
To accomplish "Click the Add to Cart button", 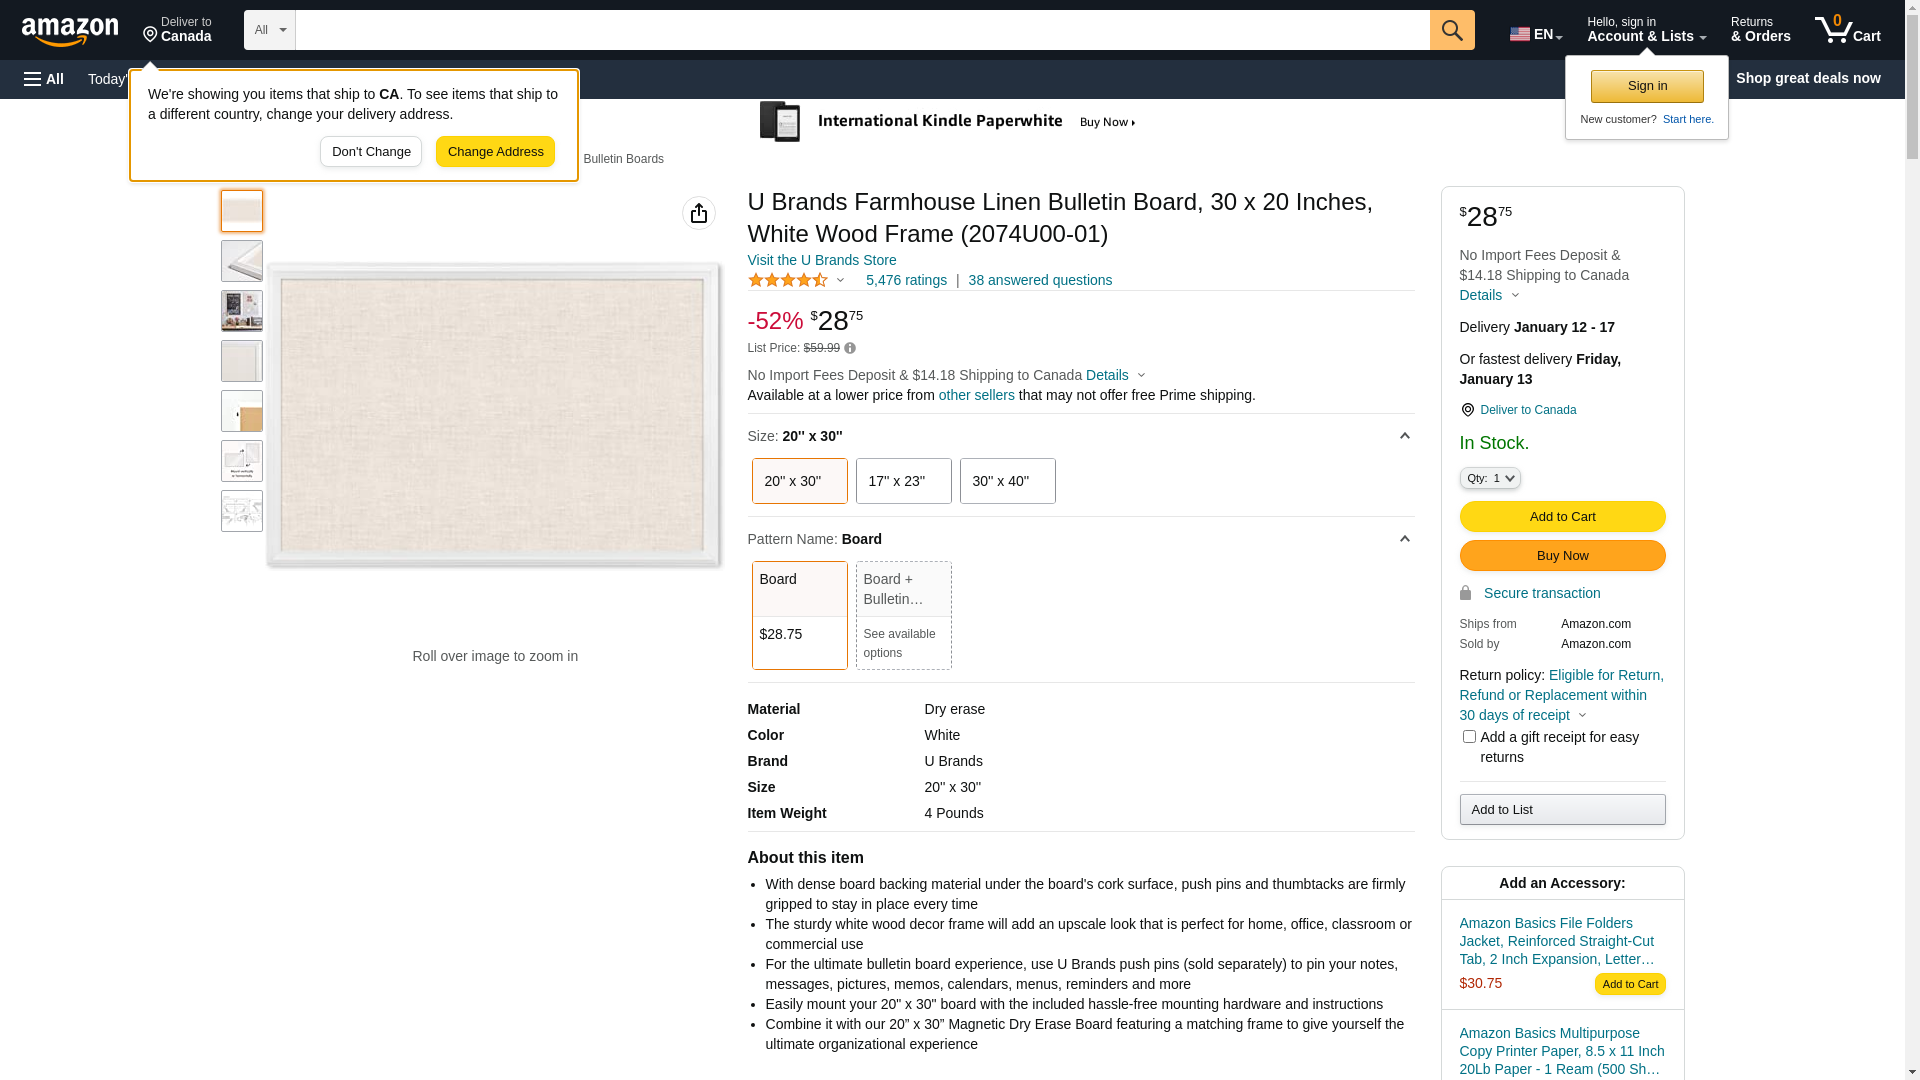I will (x=1562, y=517).
